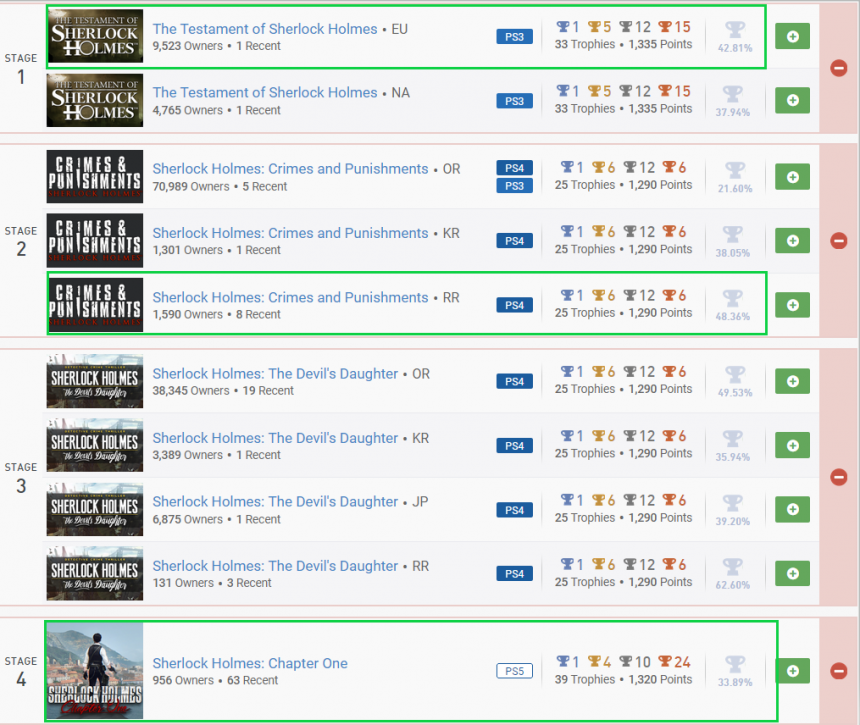Click 62.60% completion trophy on Devil's Daughter RR

pos(733,574)
